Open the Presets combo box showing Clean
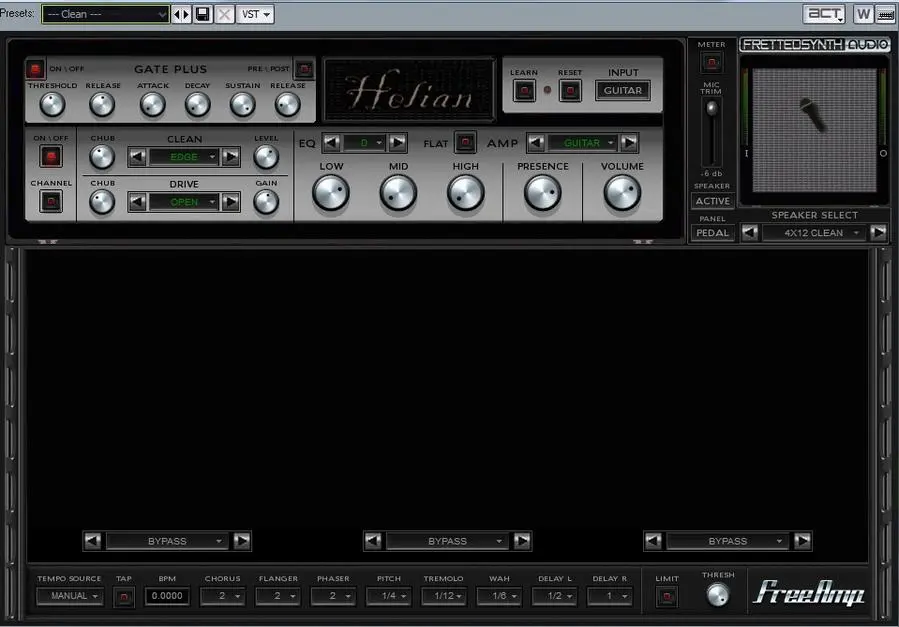 point(105,14)
